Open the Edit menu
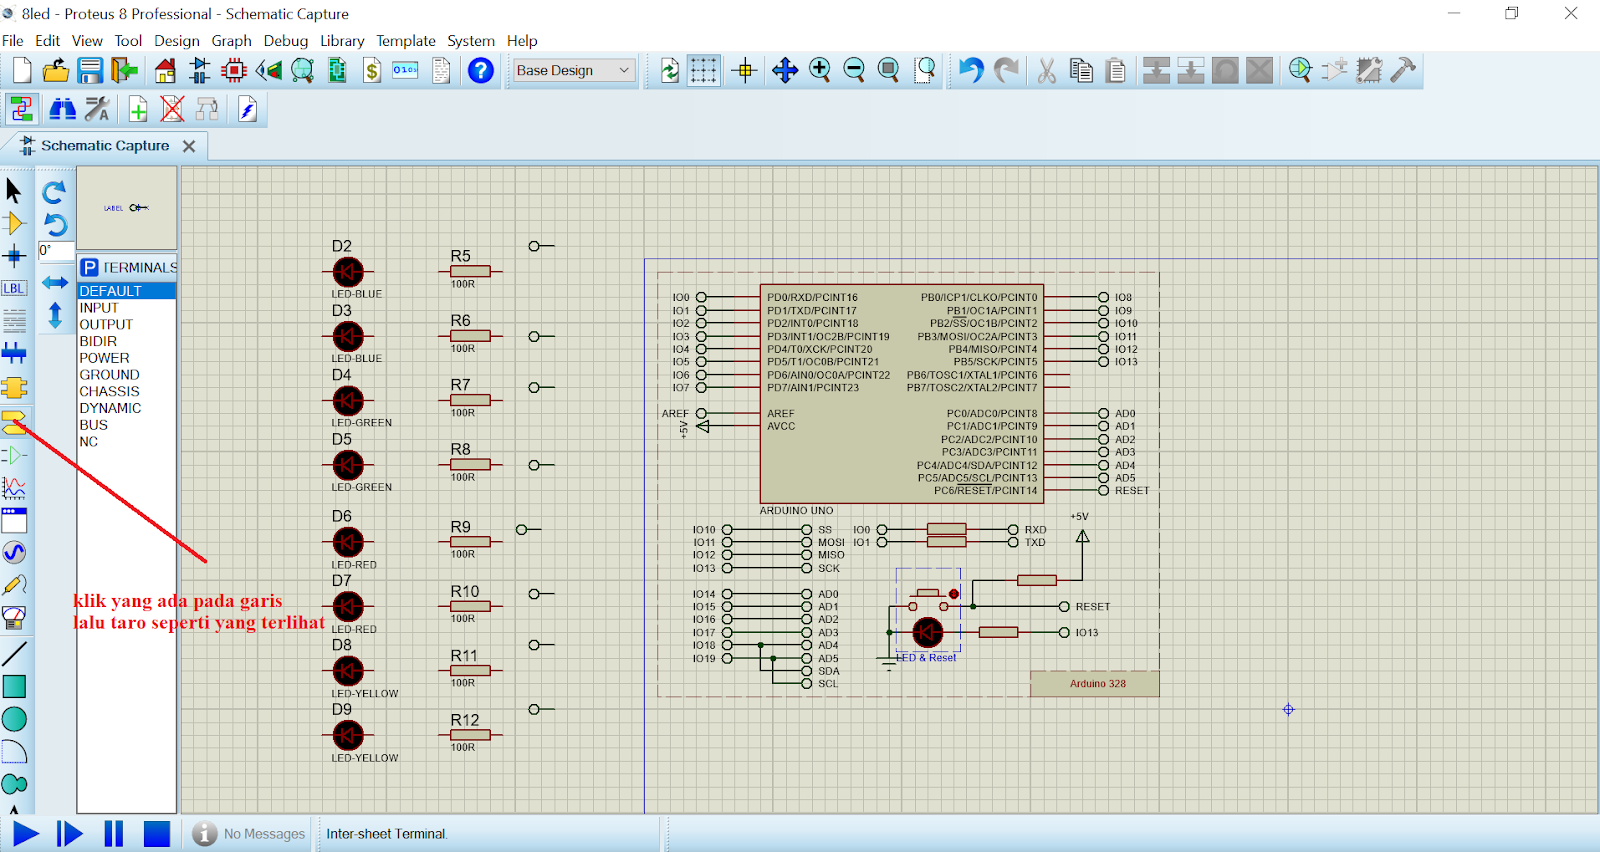Screen dimensions: 1600x852 coord(47,41)
